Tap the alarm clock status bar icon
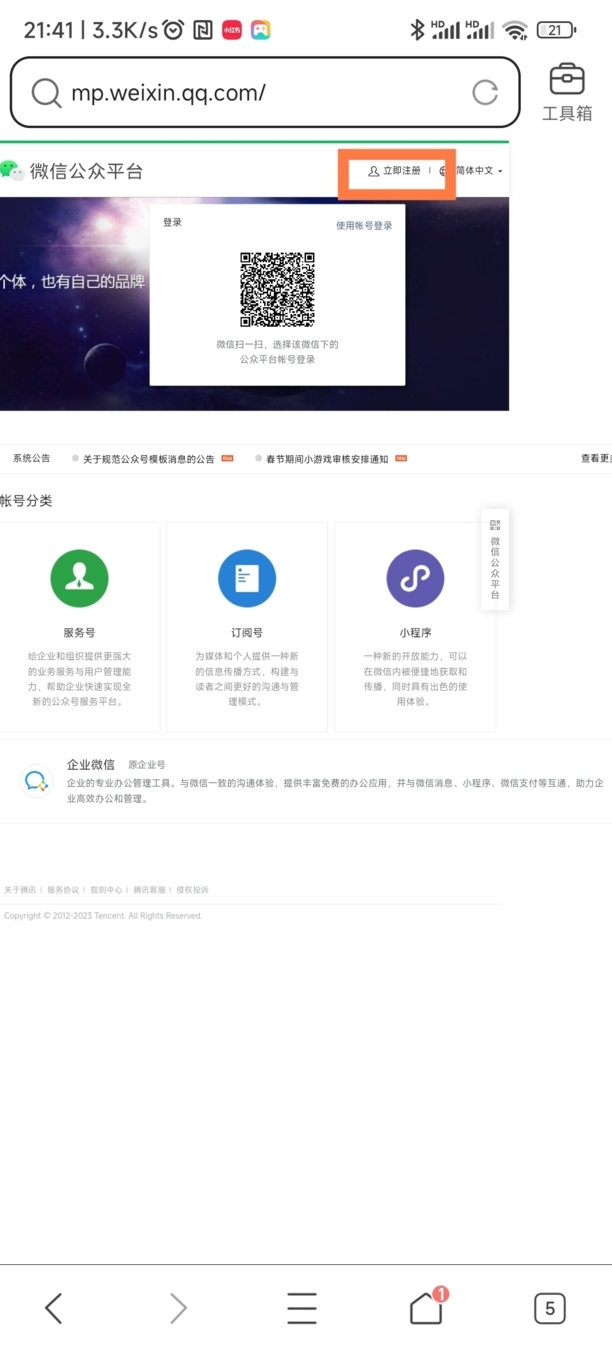The height and width of the screenshot is (1350, 612). tap(173, 30)
